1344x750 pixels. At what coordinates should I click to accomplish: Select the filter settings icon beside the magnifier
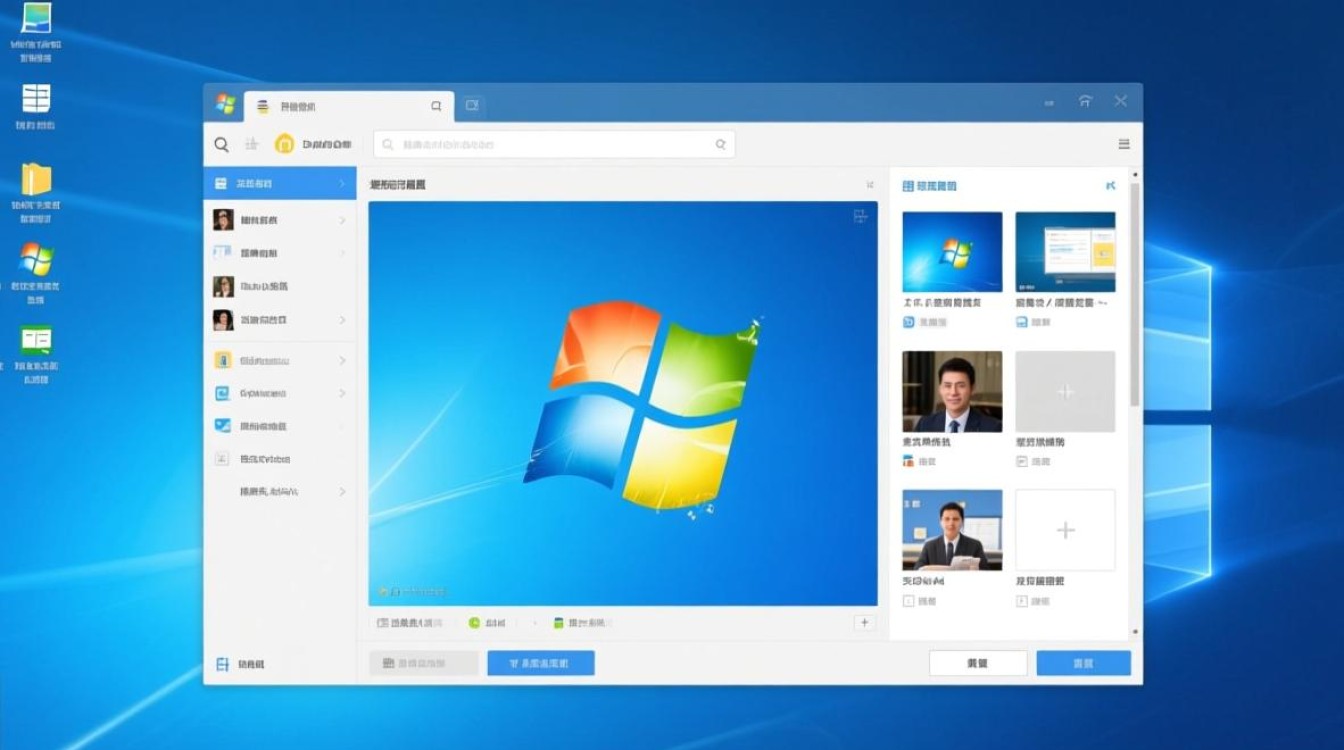(x=252, y=144)
